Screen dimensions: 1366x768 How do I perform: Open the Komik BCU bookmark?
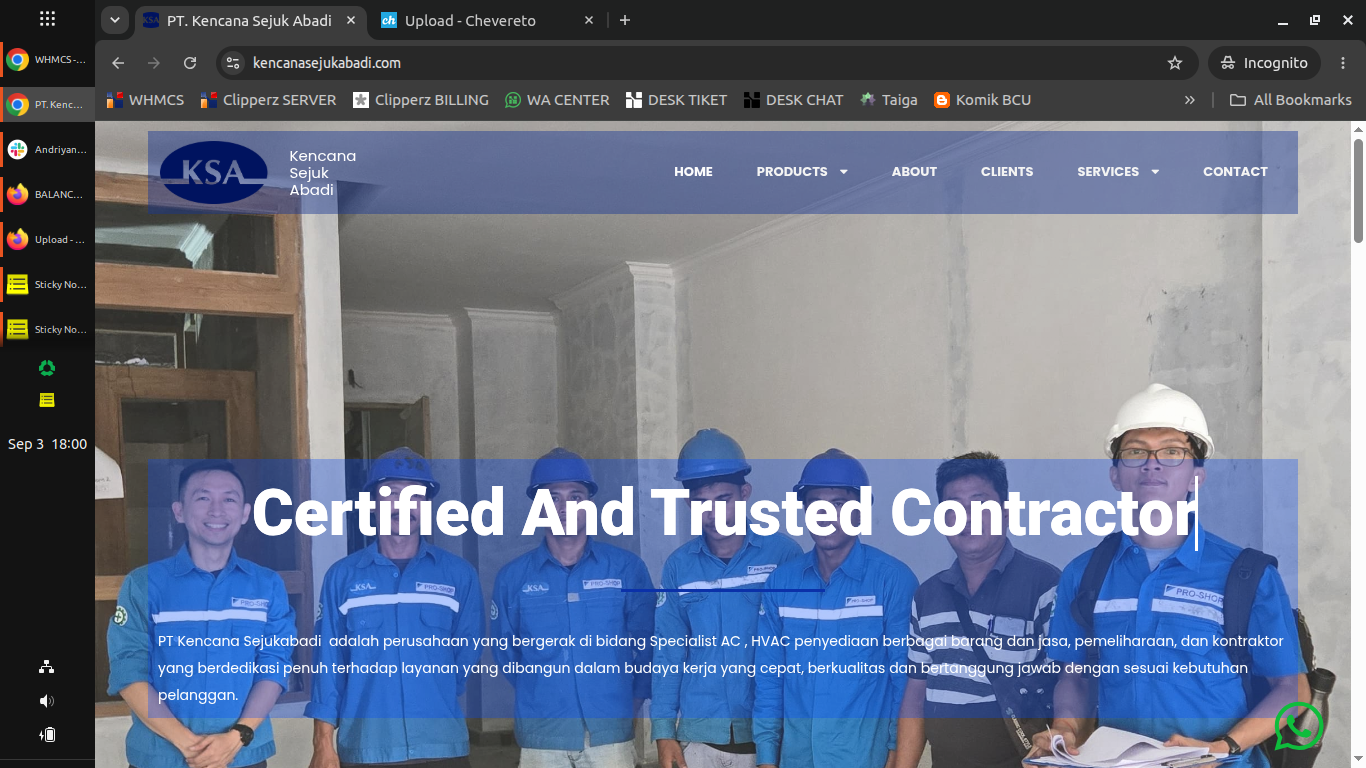click(982, 100)
